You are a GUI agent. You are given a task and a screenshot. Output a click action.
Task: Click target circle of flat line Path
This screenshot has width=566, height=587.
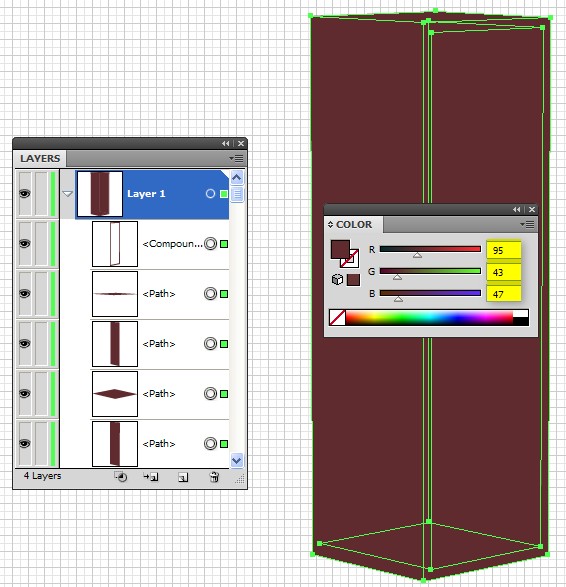[x=210, y=294]
